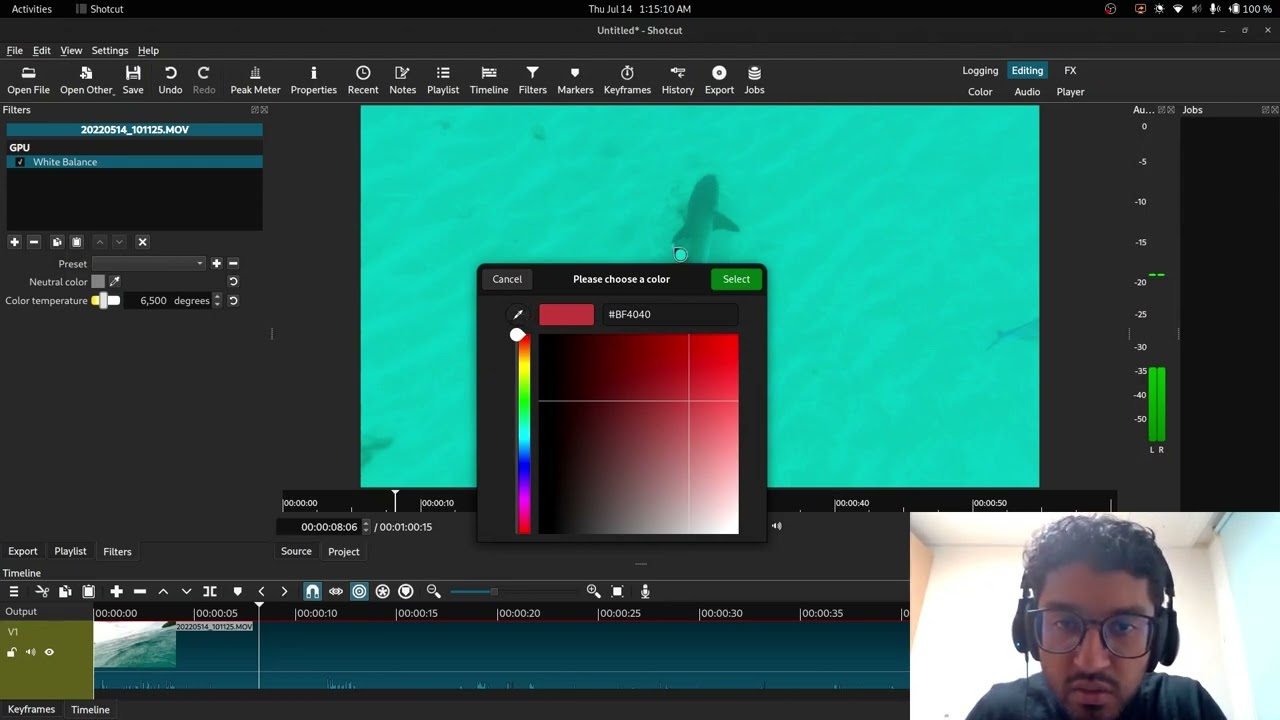This screenshot has width=1280, height=720.
Task: Toggle ripple markers
Action: tap(405, 592)
